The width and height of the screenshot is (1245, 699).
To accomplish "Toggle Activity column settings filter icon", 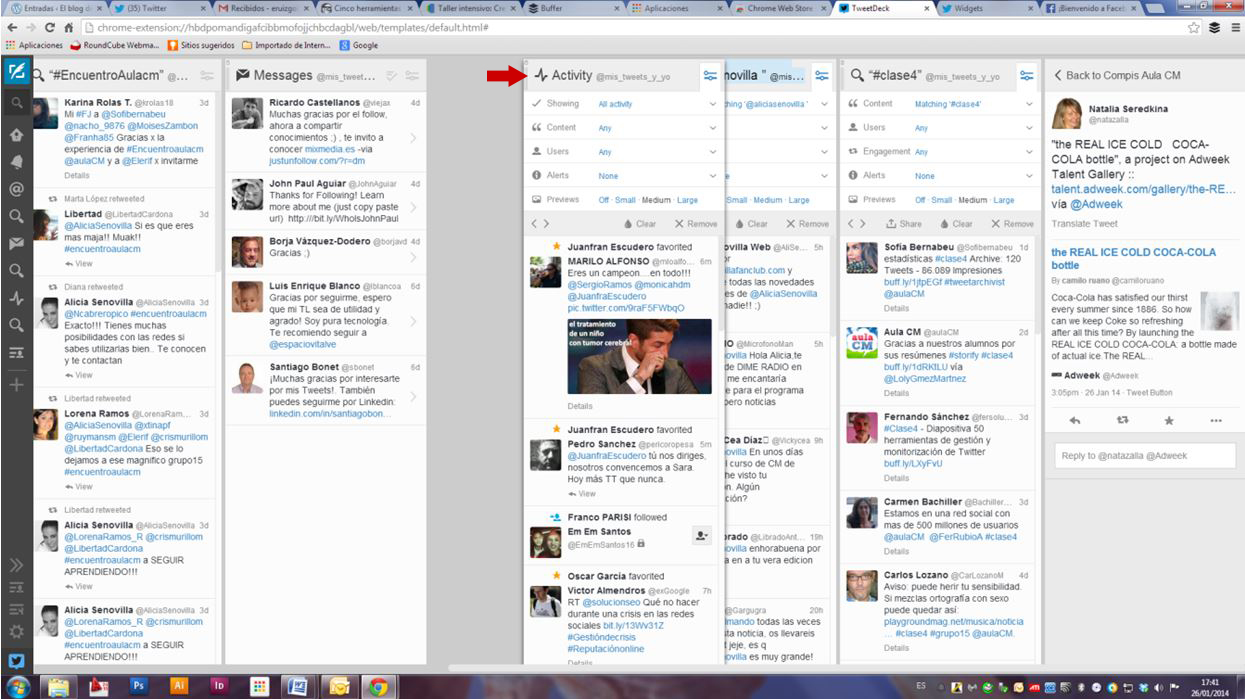I will tap(709, 75).
